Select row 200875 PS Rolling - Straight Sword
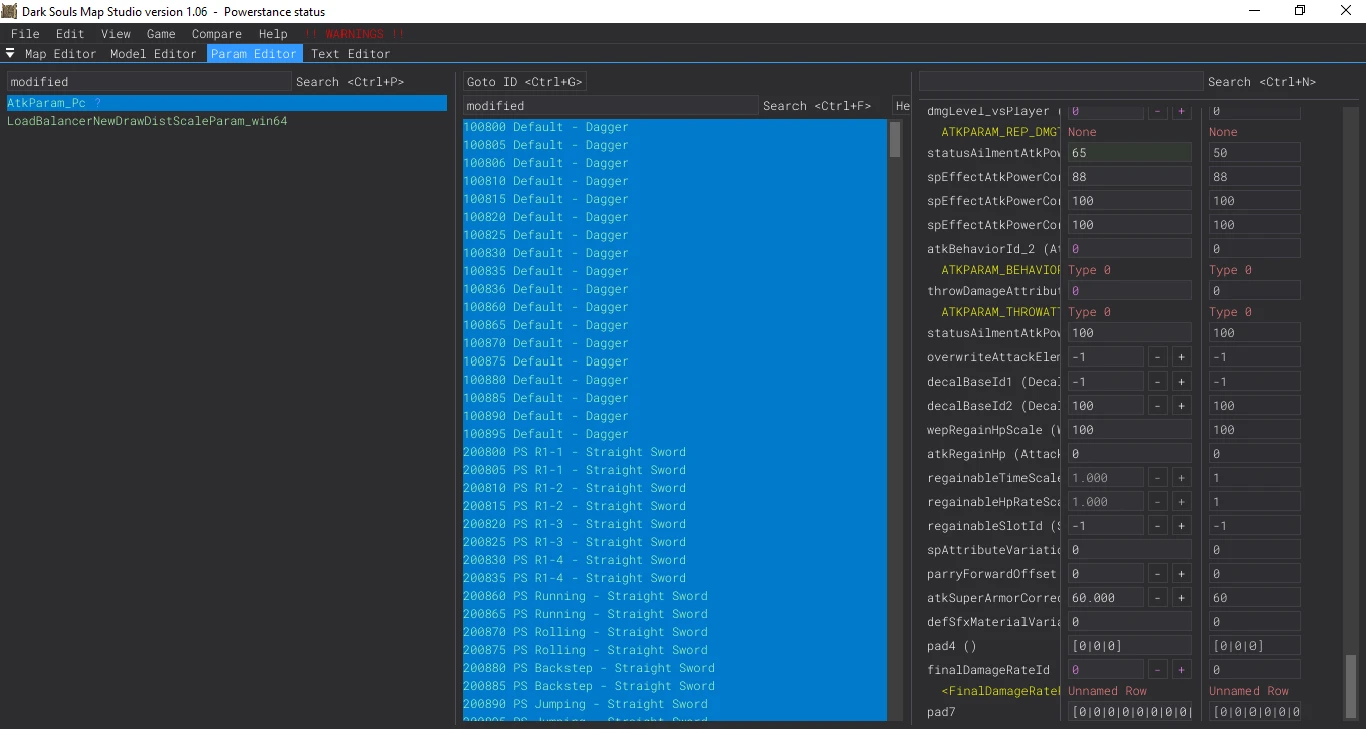Screen dimensions: 1366x729 (675, 650)
